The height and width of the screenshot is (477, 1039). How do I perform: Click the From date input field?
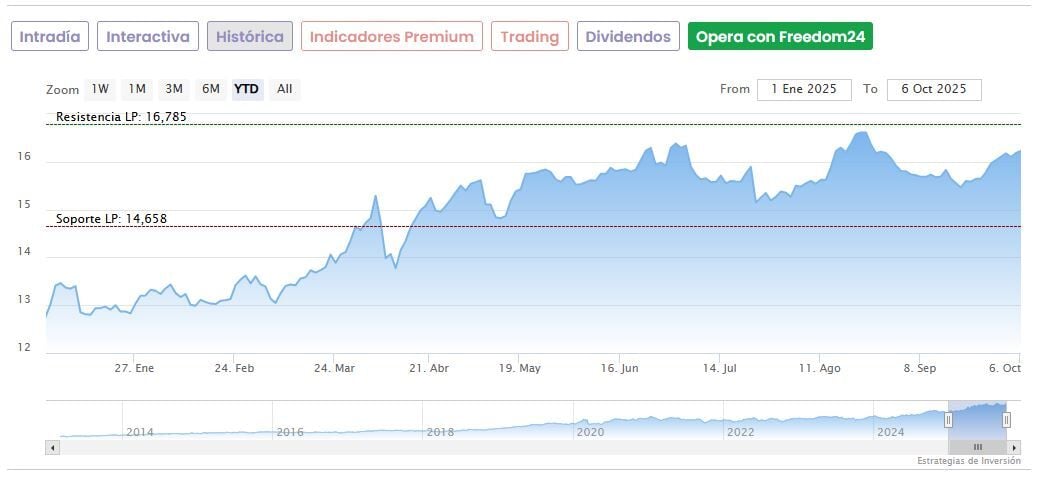pos(804,89)
